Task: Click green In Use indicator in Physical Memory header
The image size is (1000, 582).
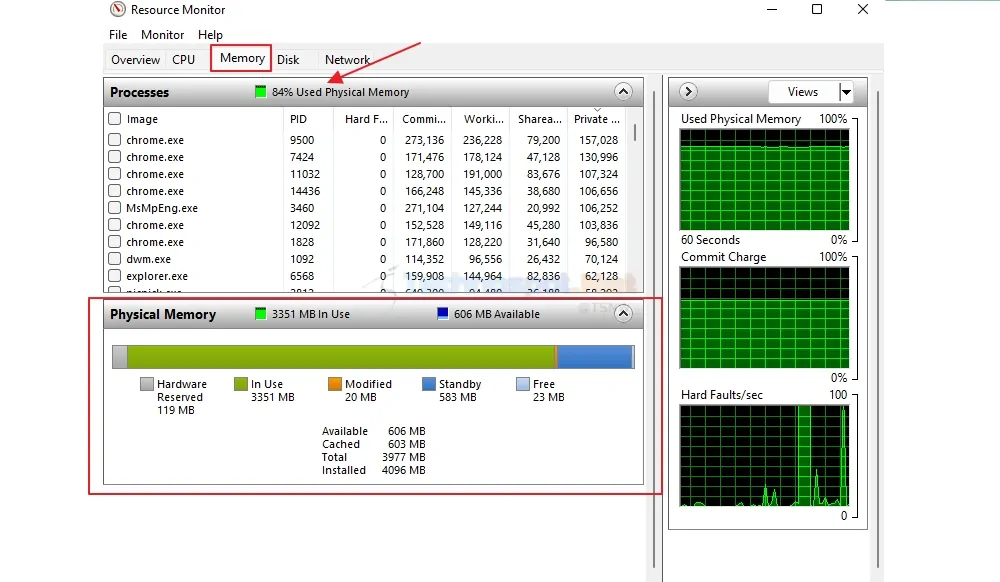Action: tap(260, 314)
